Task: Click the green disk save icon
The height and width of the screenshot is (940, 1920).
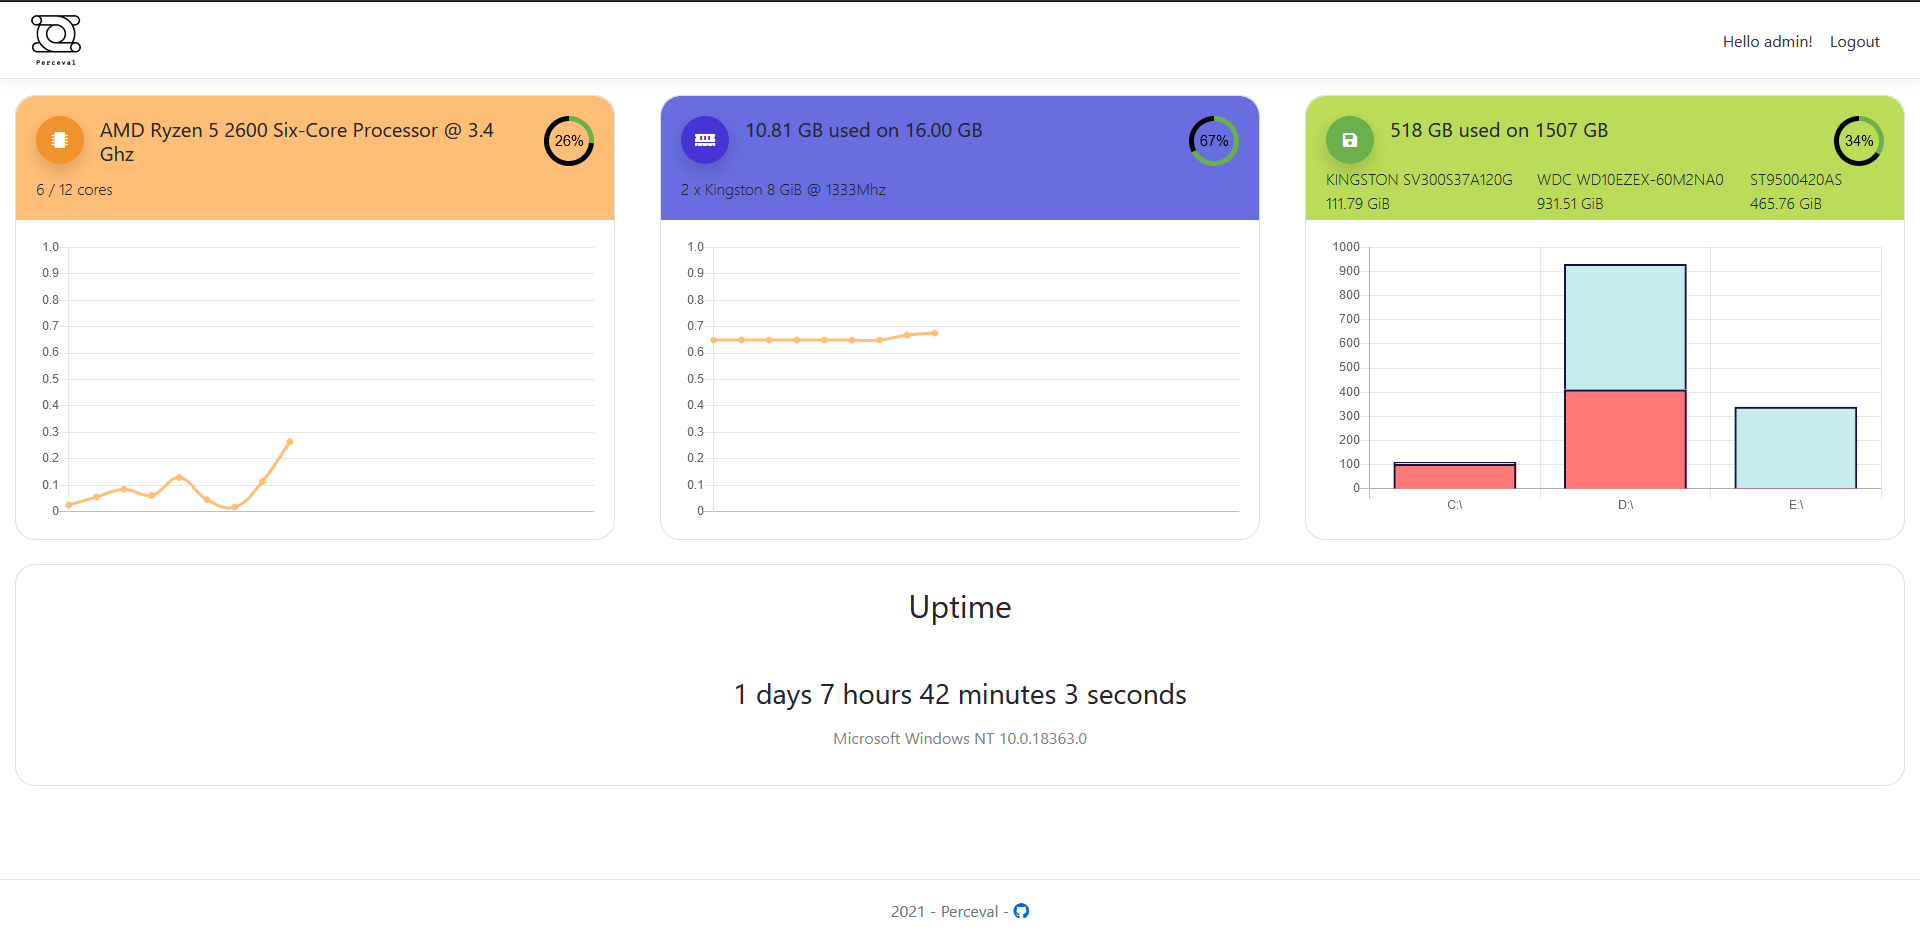Action: pos(1350,140)
